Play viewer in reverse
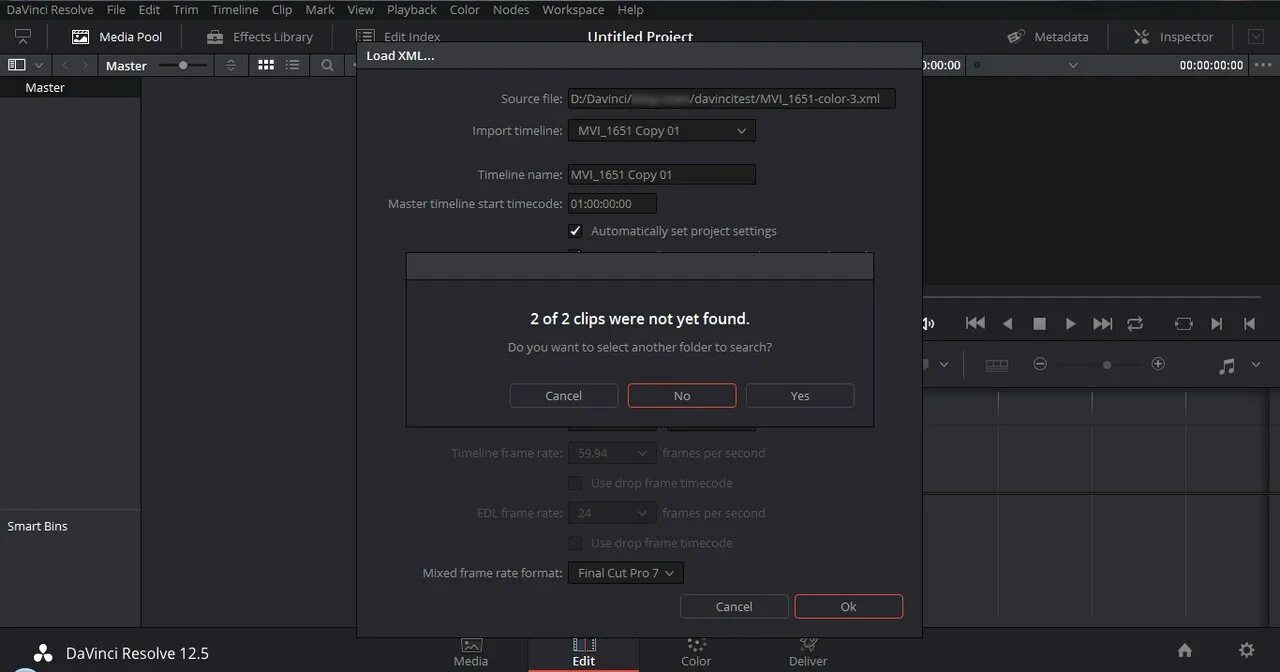The image size is (1280, 672). tap(1008, 323)
